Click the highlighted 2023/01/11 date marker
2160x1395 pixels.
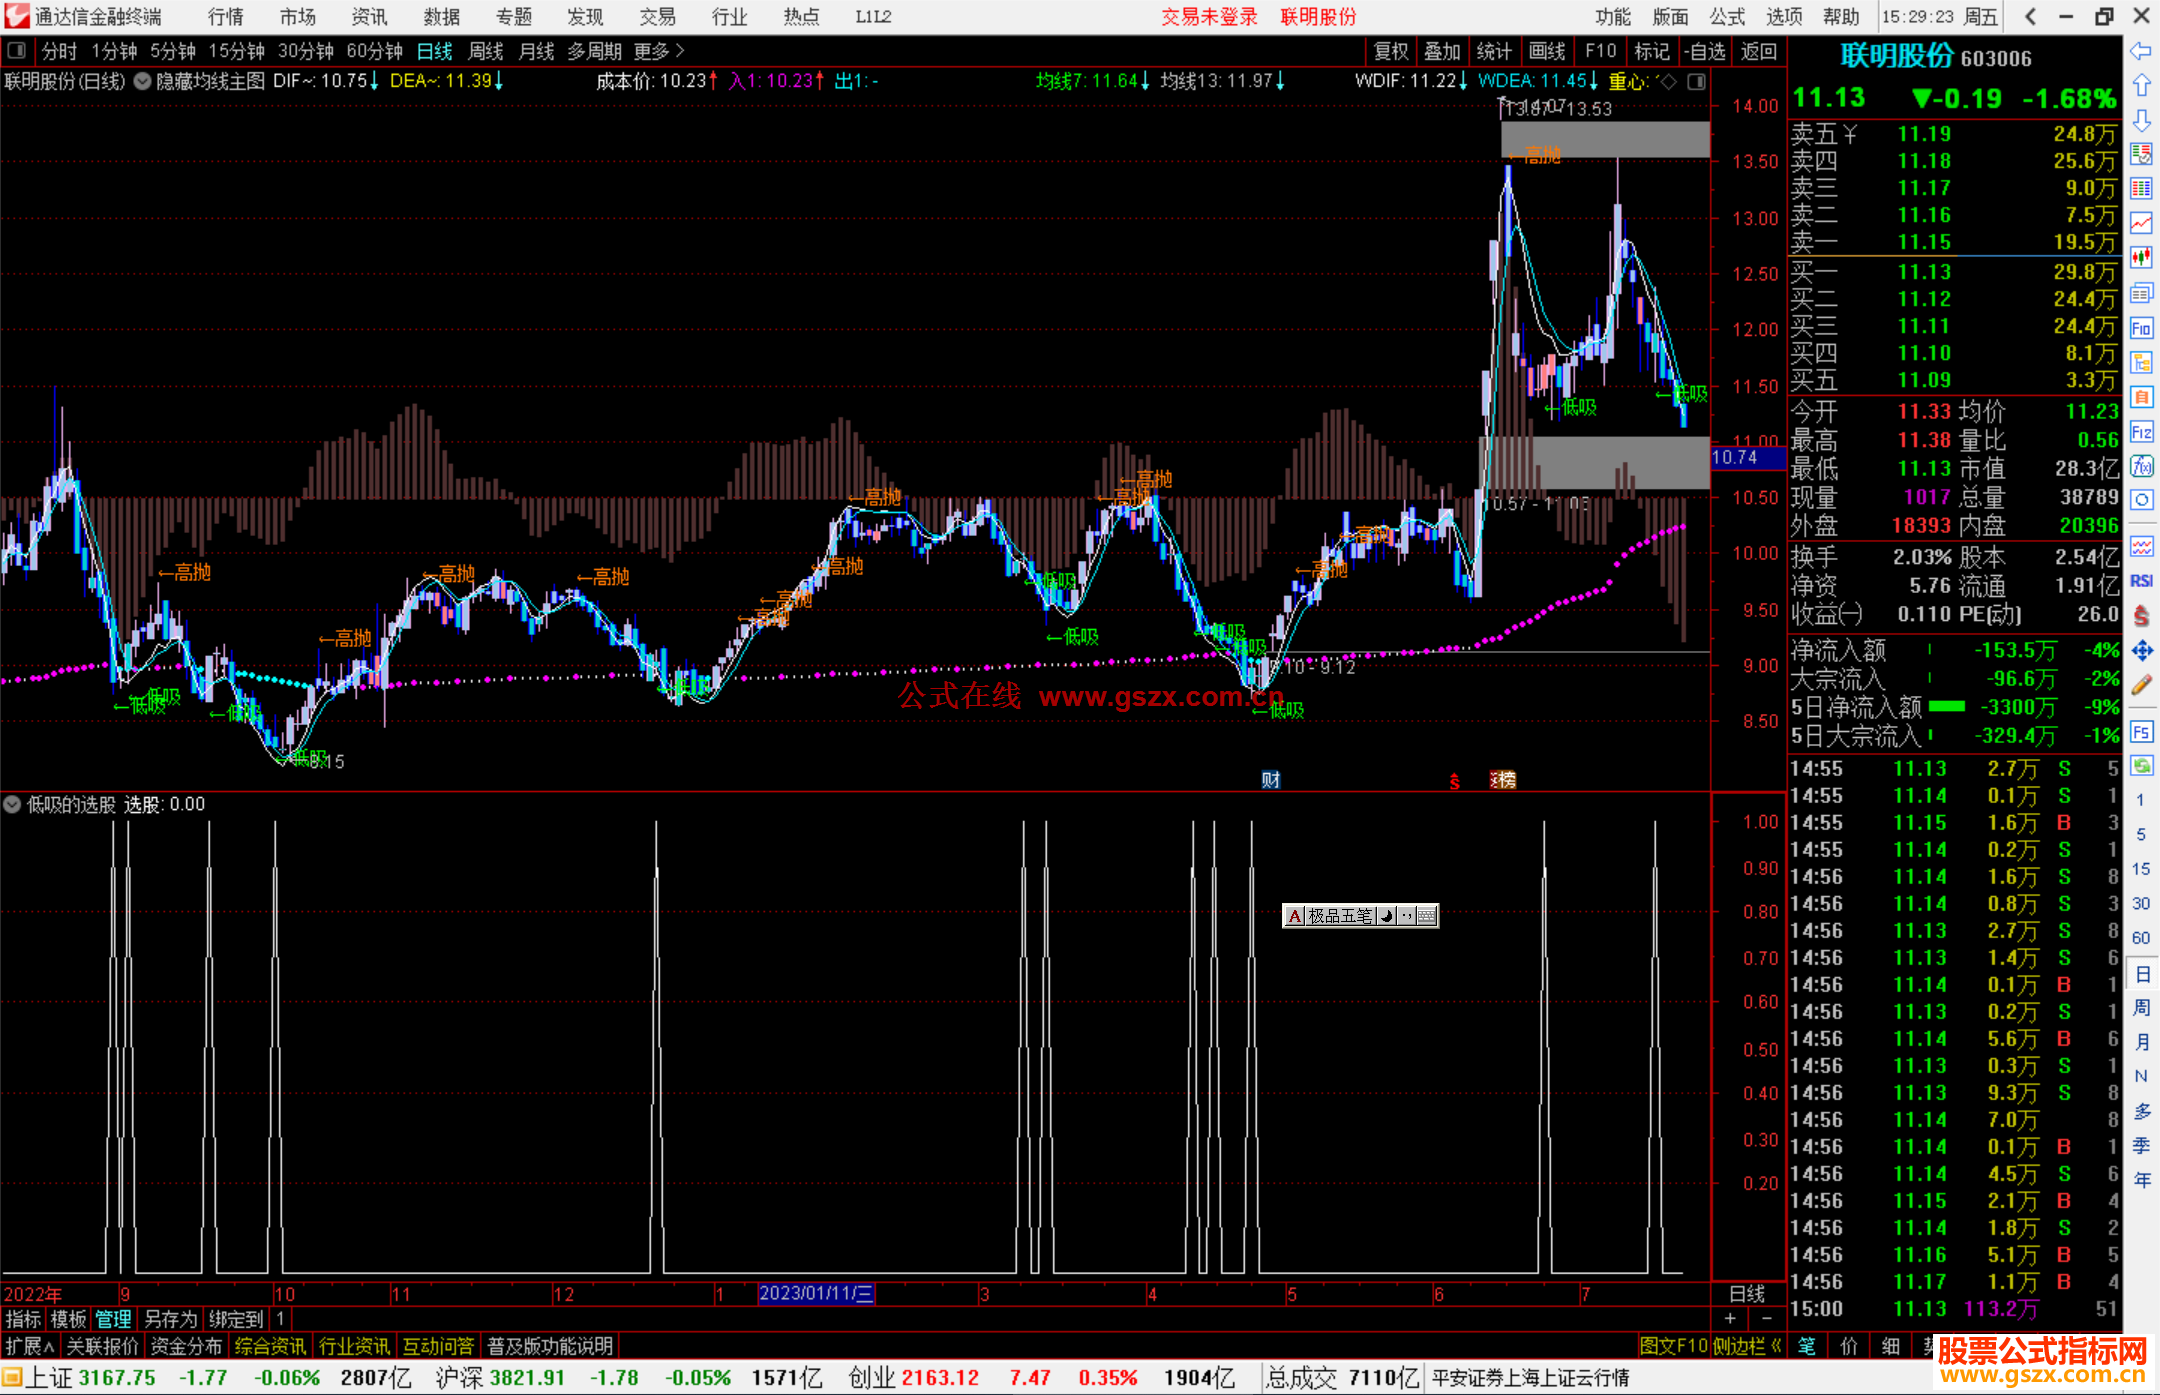[x=816, y=1294]
